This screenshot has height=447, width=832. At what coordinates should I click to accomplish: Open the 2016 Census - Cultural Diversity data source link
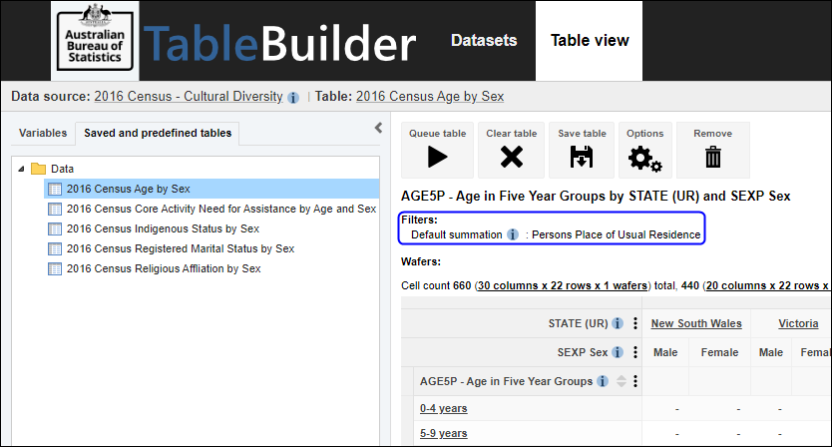188,96
